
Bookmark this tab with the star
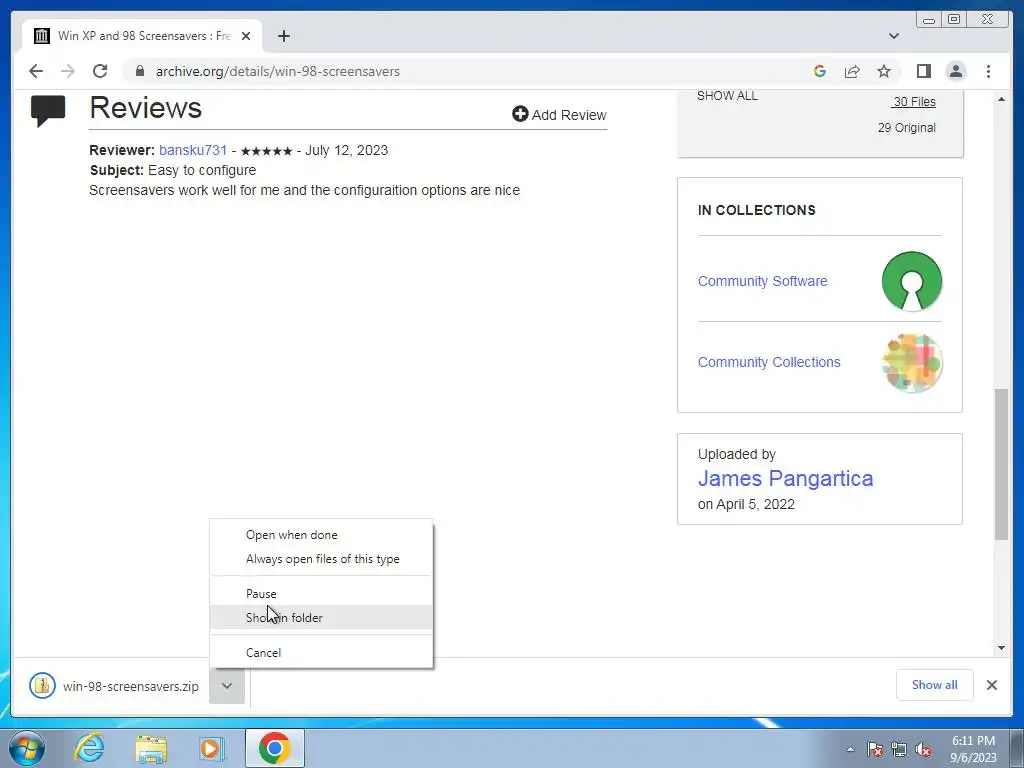coord(884,71)
